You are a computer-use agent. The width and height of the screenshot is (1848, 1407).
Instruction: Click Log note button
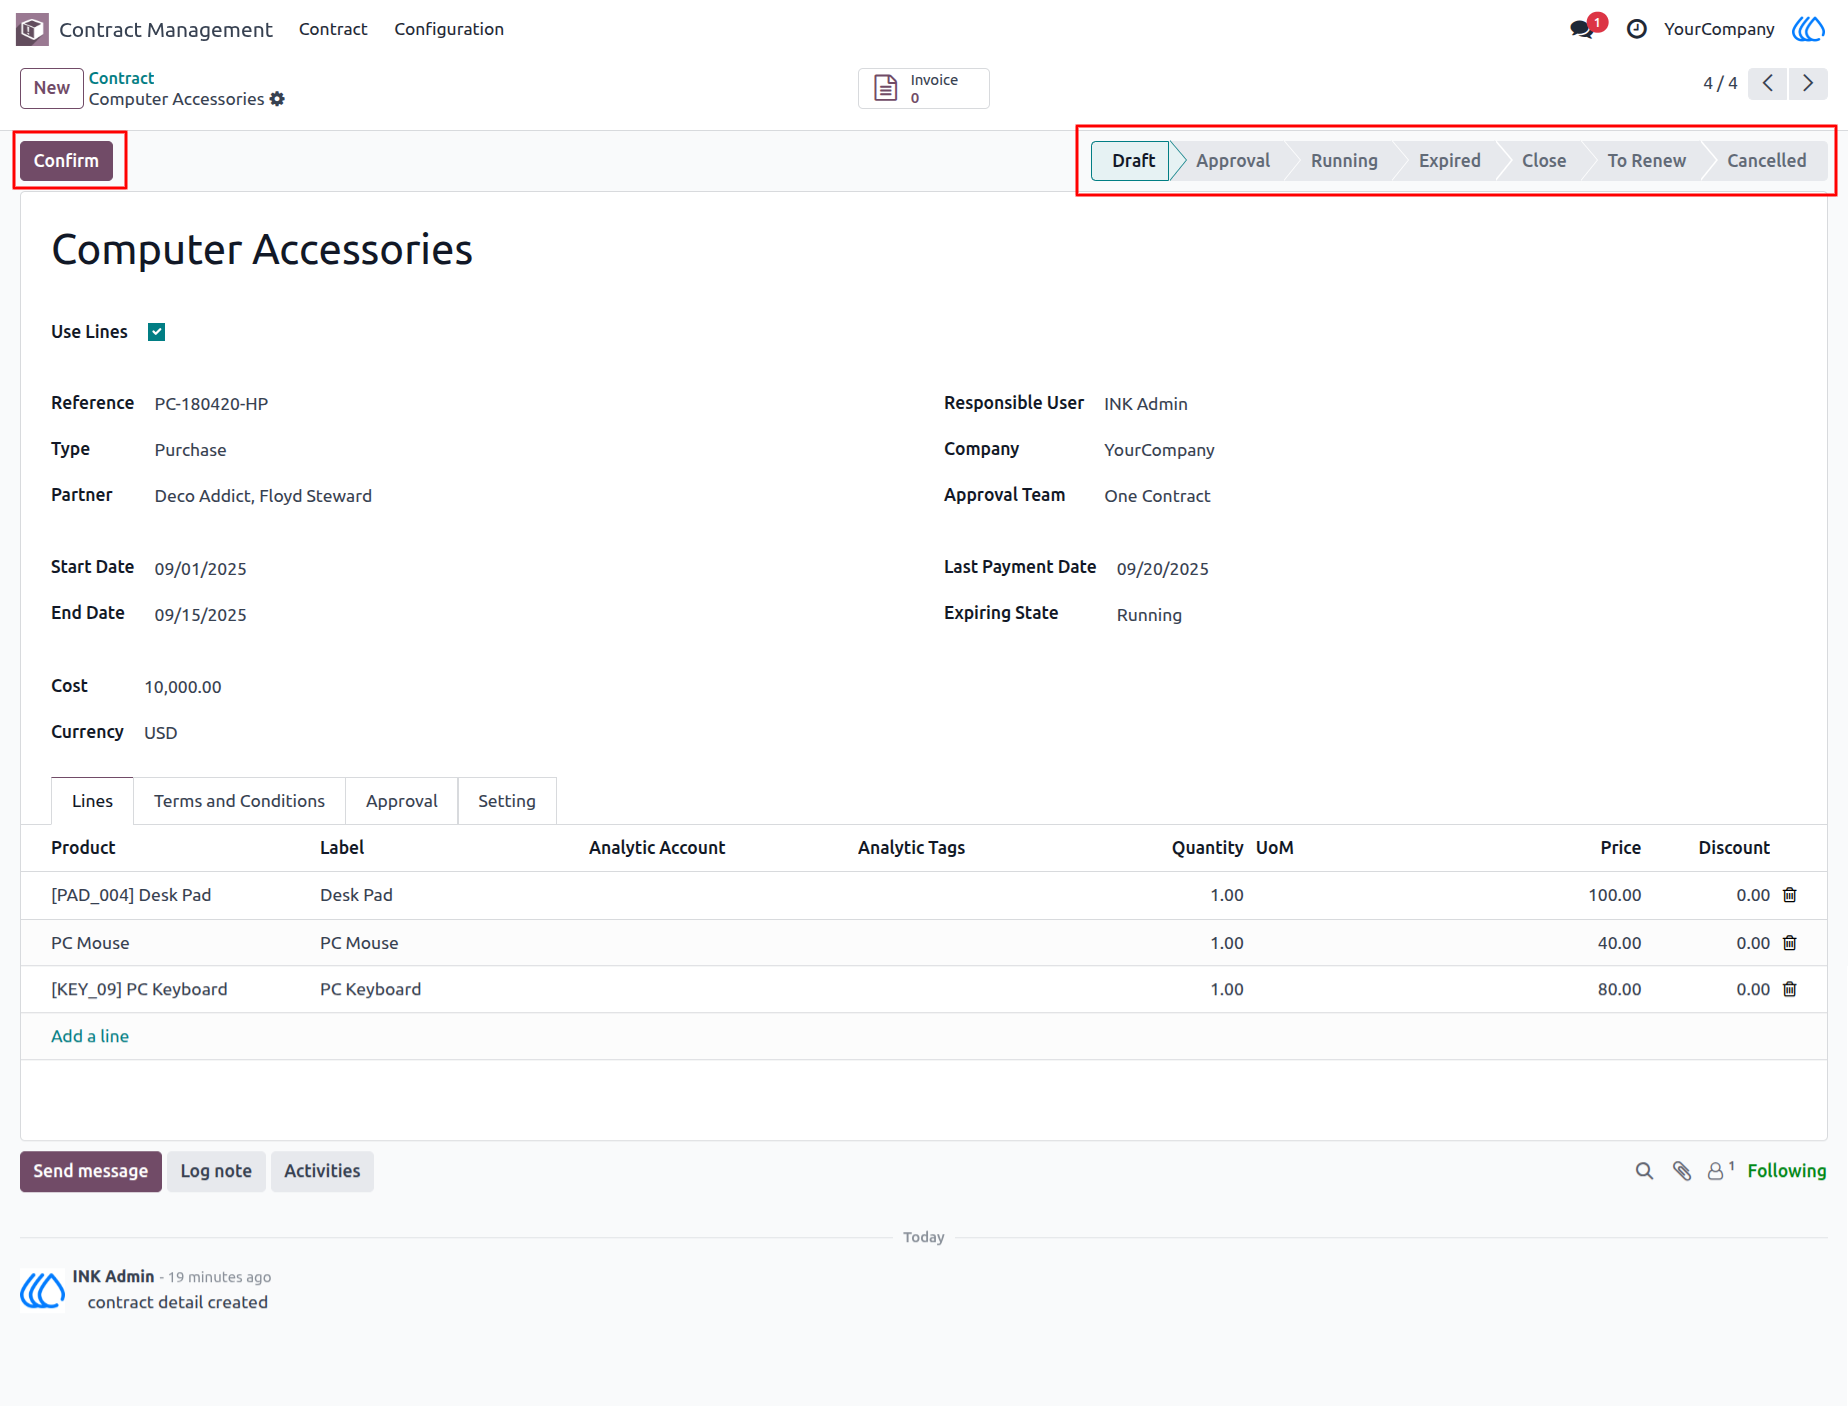[x=216, y=1171]
